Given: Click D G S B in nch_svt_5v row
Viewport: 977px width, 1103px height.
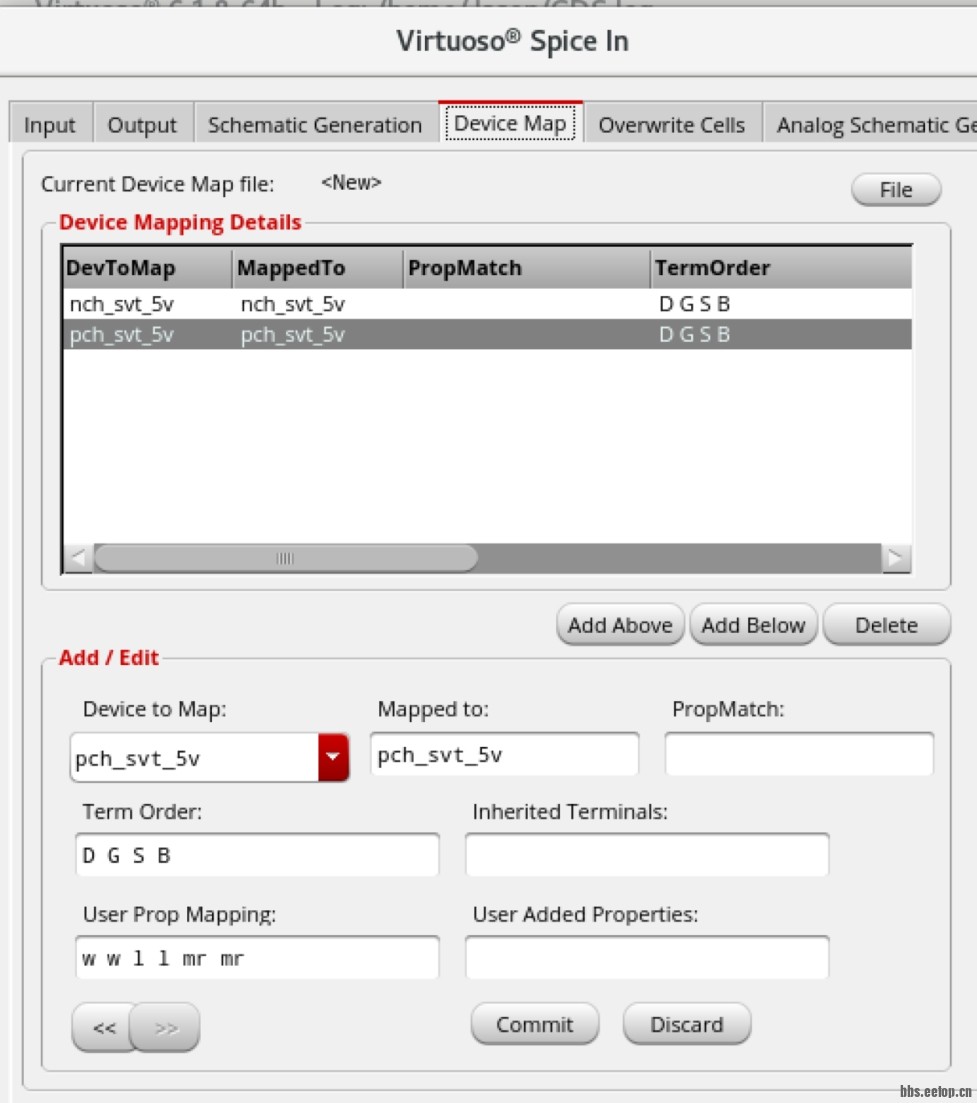Looking at the screenshot, I should pos(694,304).
